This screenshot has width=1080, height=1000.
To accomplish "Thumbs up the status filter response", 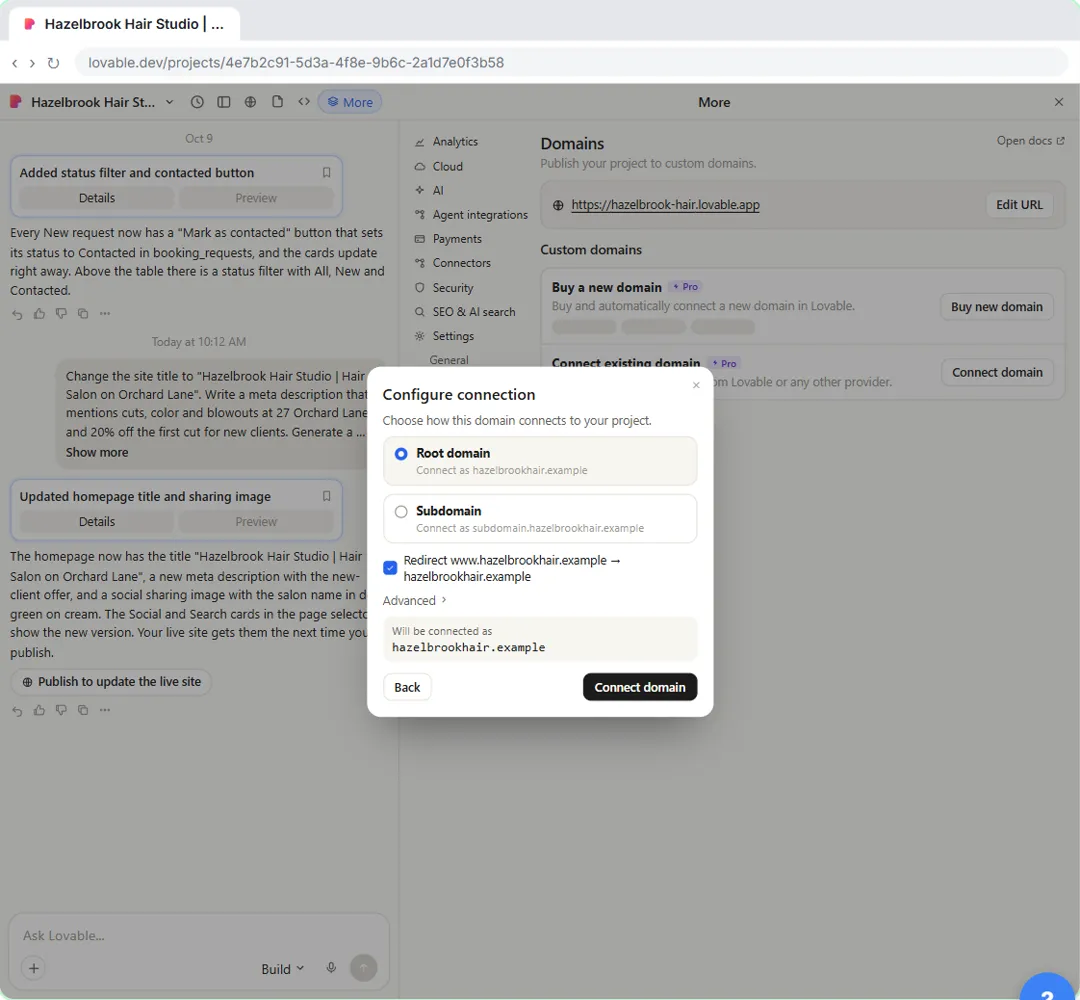I will pos(39,314).
